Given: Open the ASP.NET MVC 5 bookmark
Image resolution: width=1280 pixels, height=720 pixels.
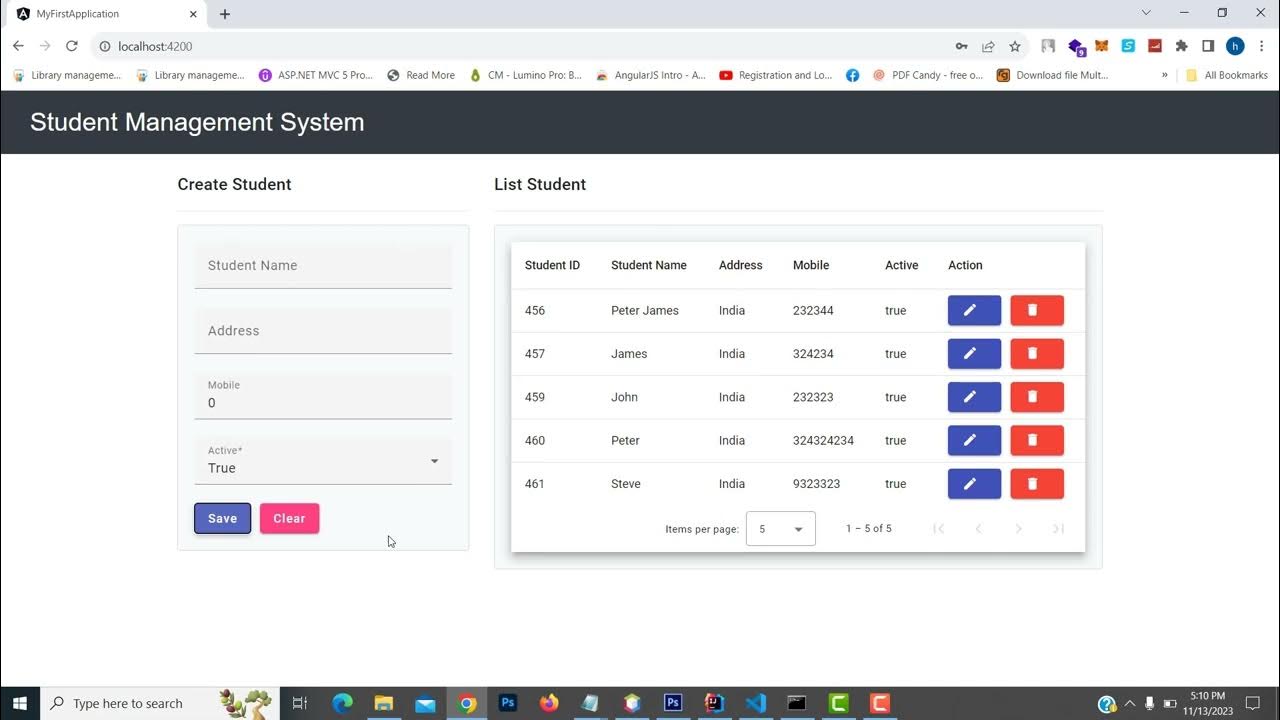Looking at the screenshot, I should tap(316, 75).
